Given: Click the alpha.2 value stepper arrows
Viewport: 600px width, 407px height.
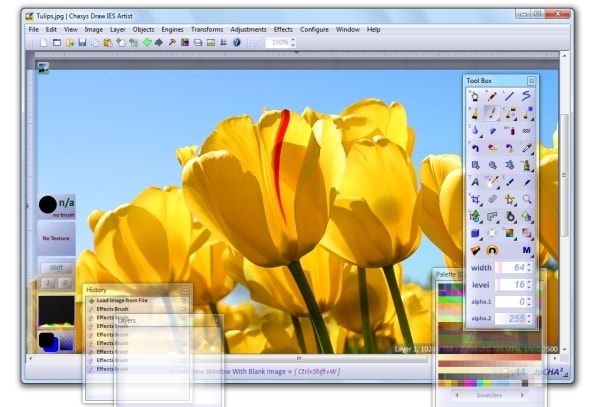Looking at the screenshot, I should 529,318.
